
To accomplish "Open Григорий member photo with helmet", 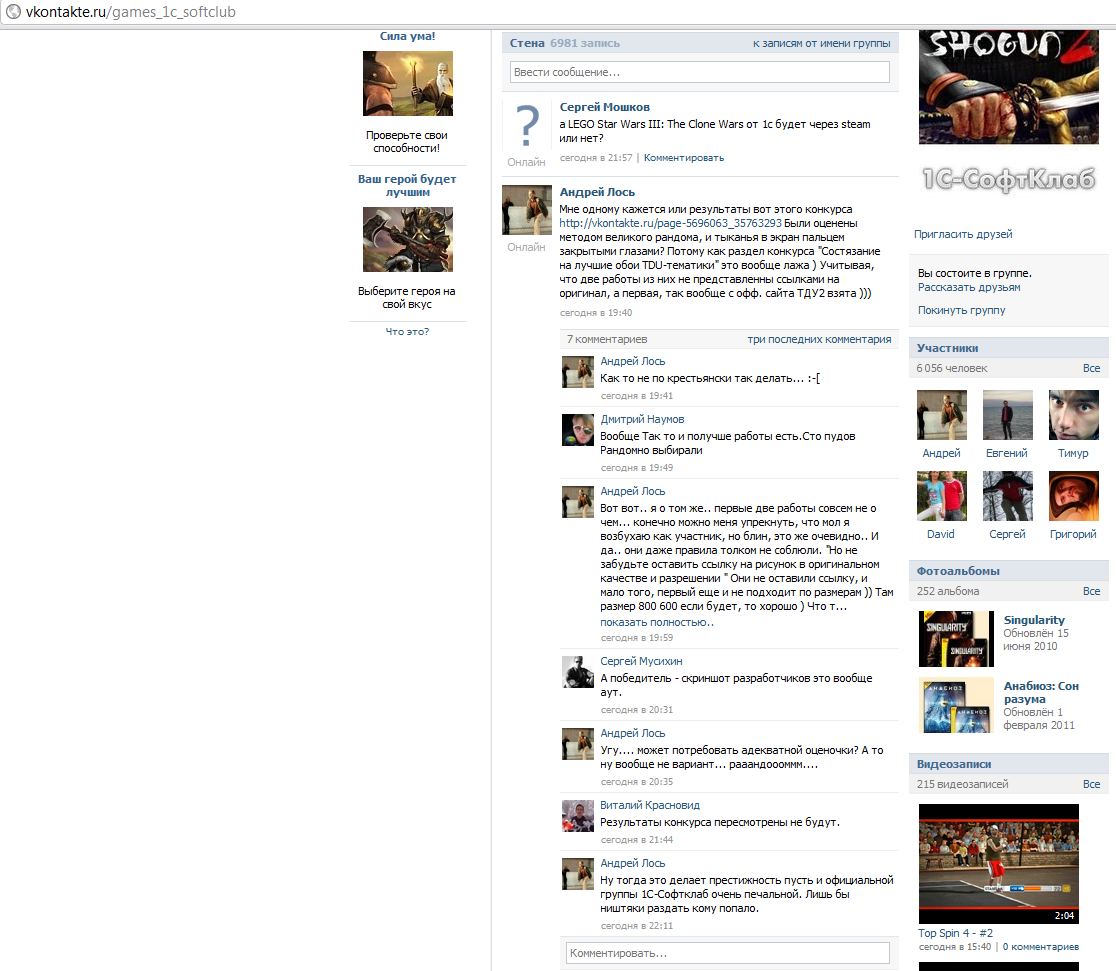I will 1073,496.
